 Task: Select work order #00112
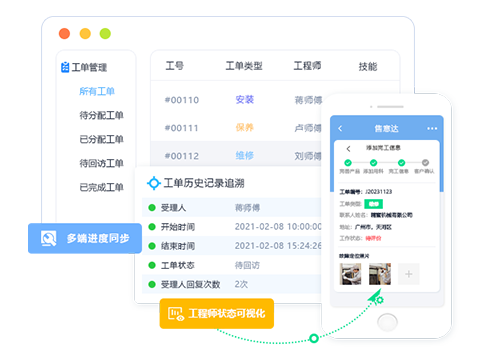point(182,156)
